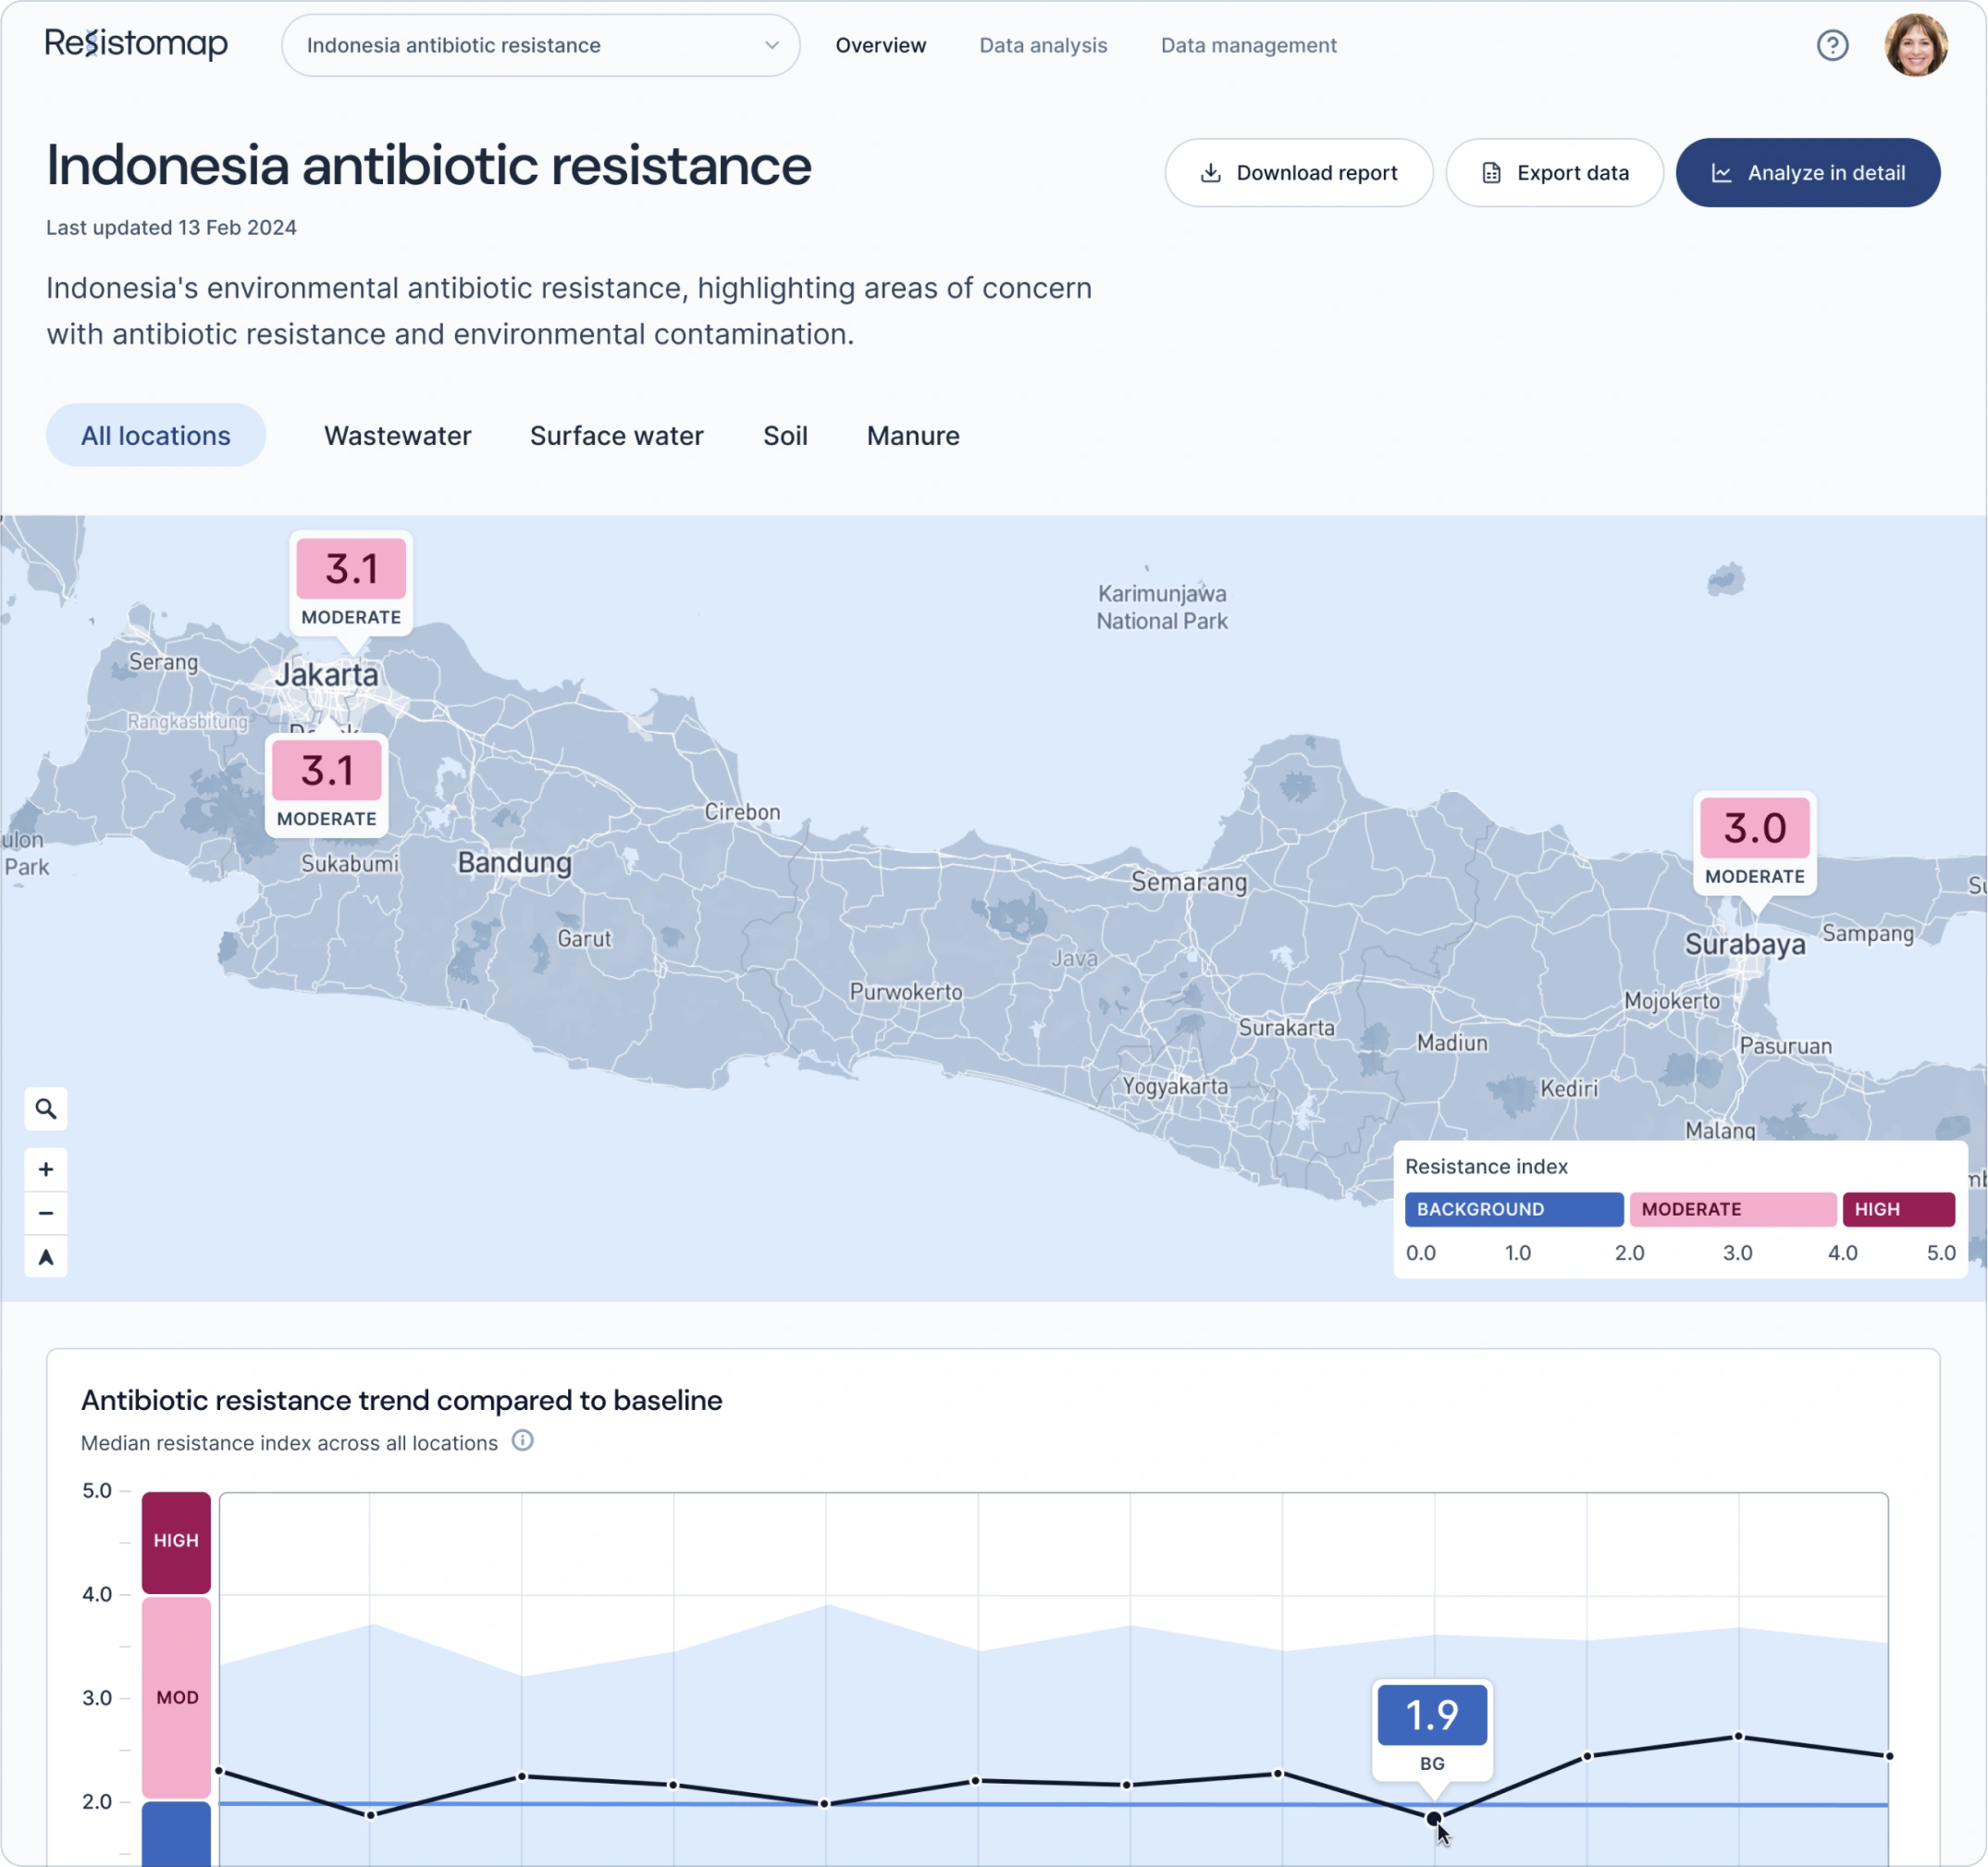Filter by Surface water locations
This screenshot has width=1988, height=1867.
616,436
